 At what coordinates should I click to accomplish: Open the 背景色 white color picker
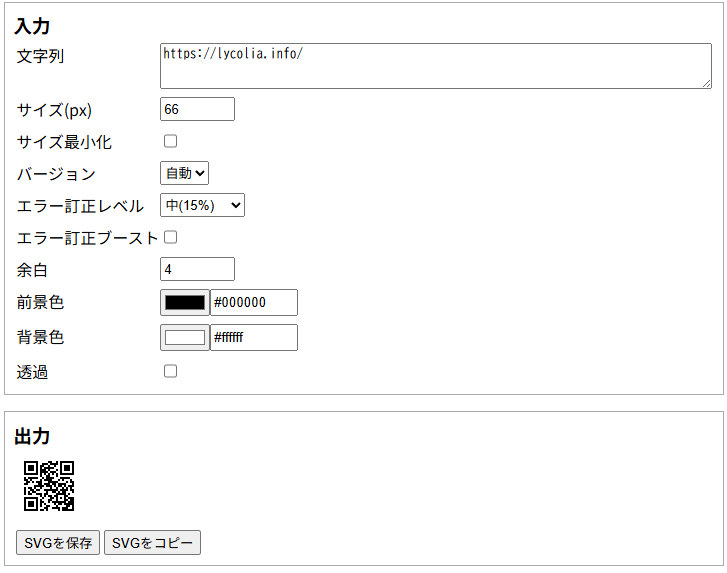184,337
